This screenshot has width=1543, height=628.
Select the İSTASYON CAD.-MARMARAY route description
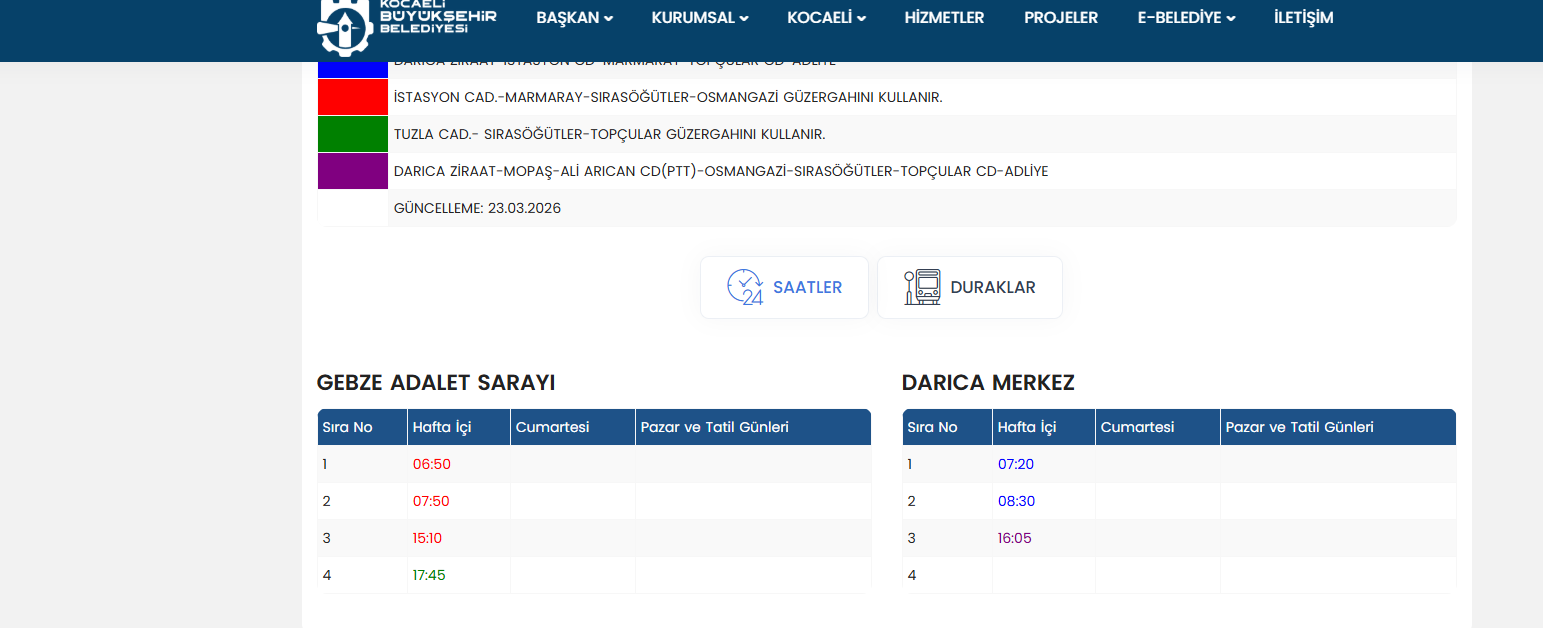point(668,97)
